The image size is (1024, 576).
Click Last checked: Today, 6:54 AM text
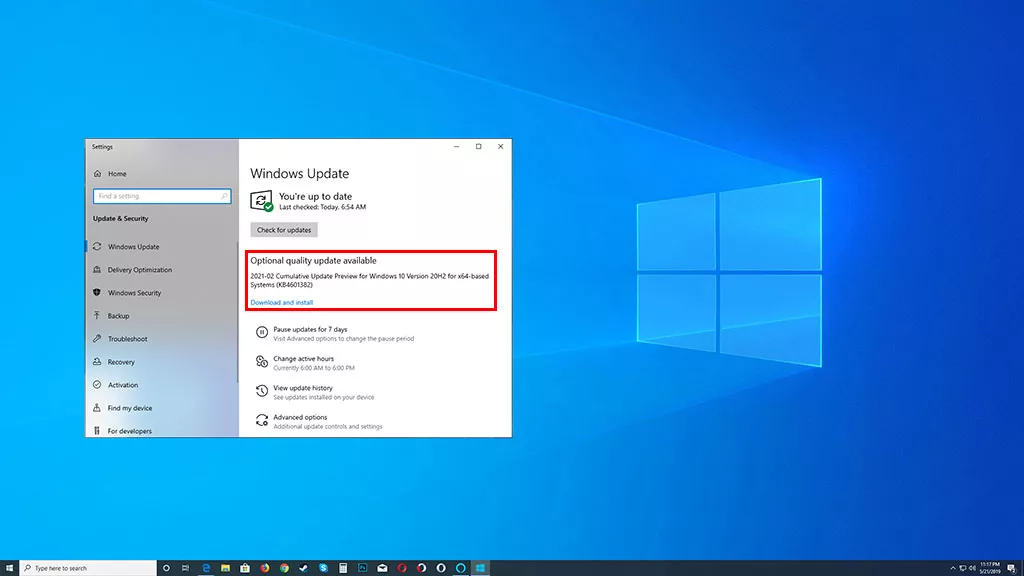click(x=323, y=207)
